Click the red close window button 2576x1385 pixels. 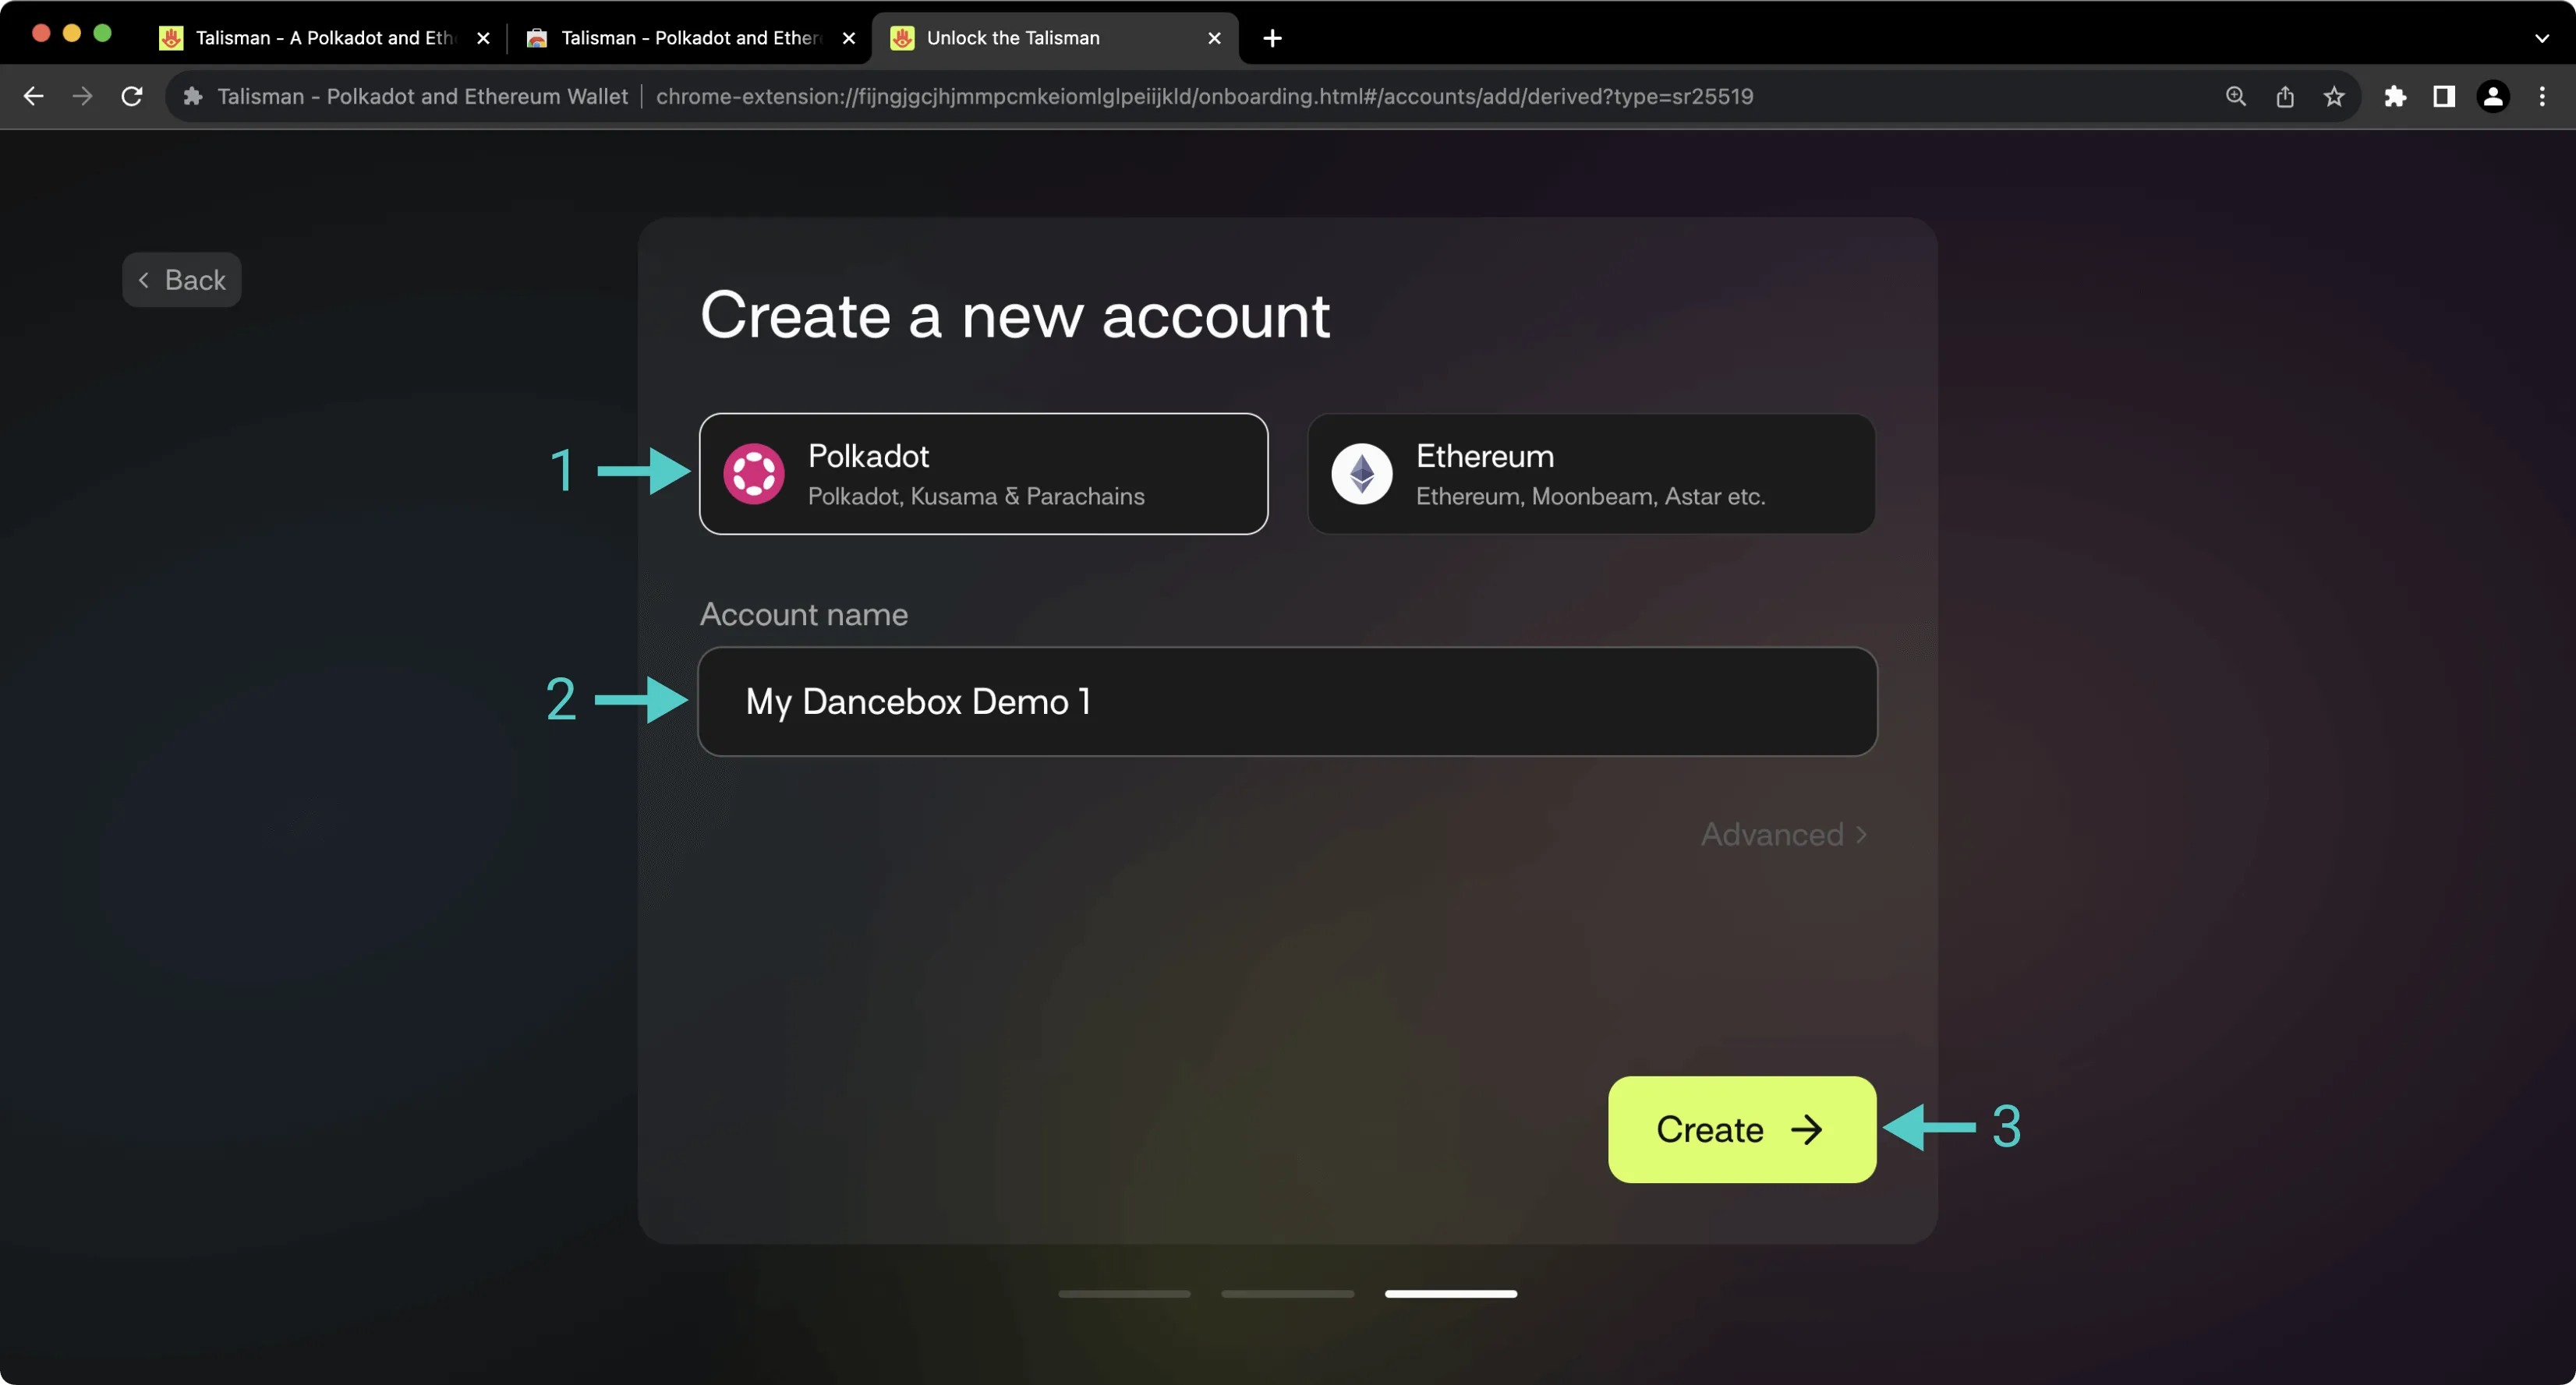pyautogui.click(x=41, y=33)
